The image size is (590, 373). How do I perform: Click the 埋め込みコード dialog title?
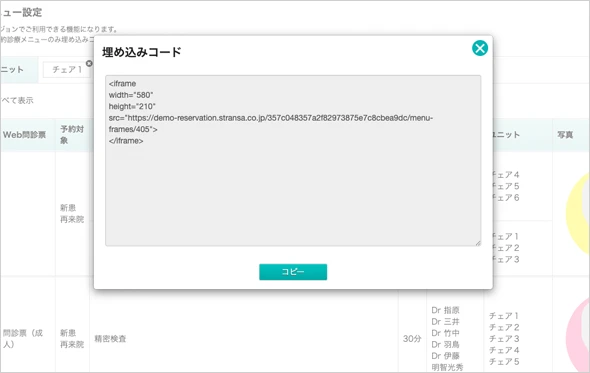[141, 52]
